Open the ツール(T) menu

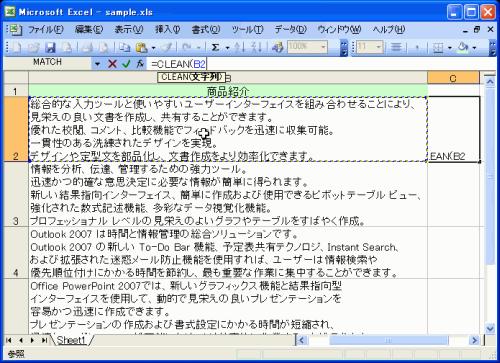[247, 30]
